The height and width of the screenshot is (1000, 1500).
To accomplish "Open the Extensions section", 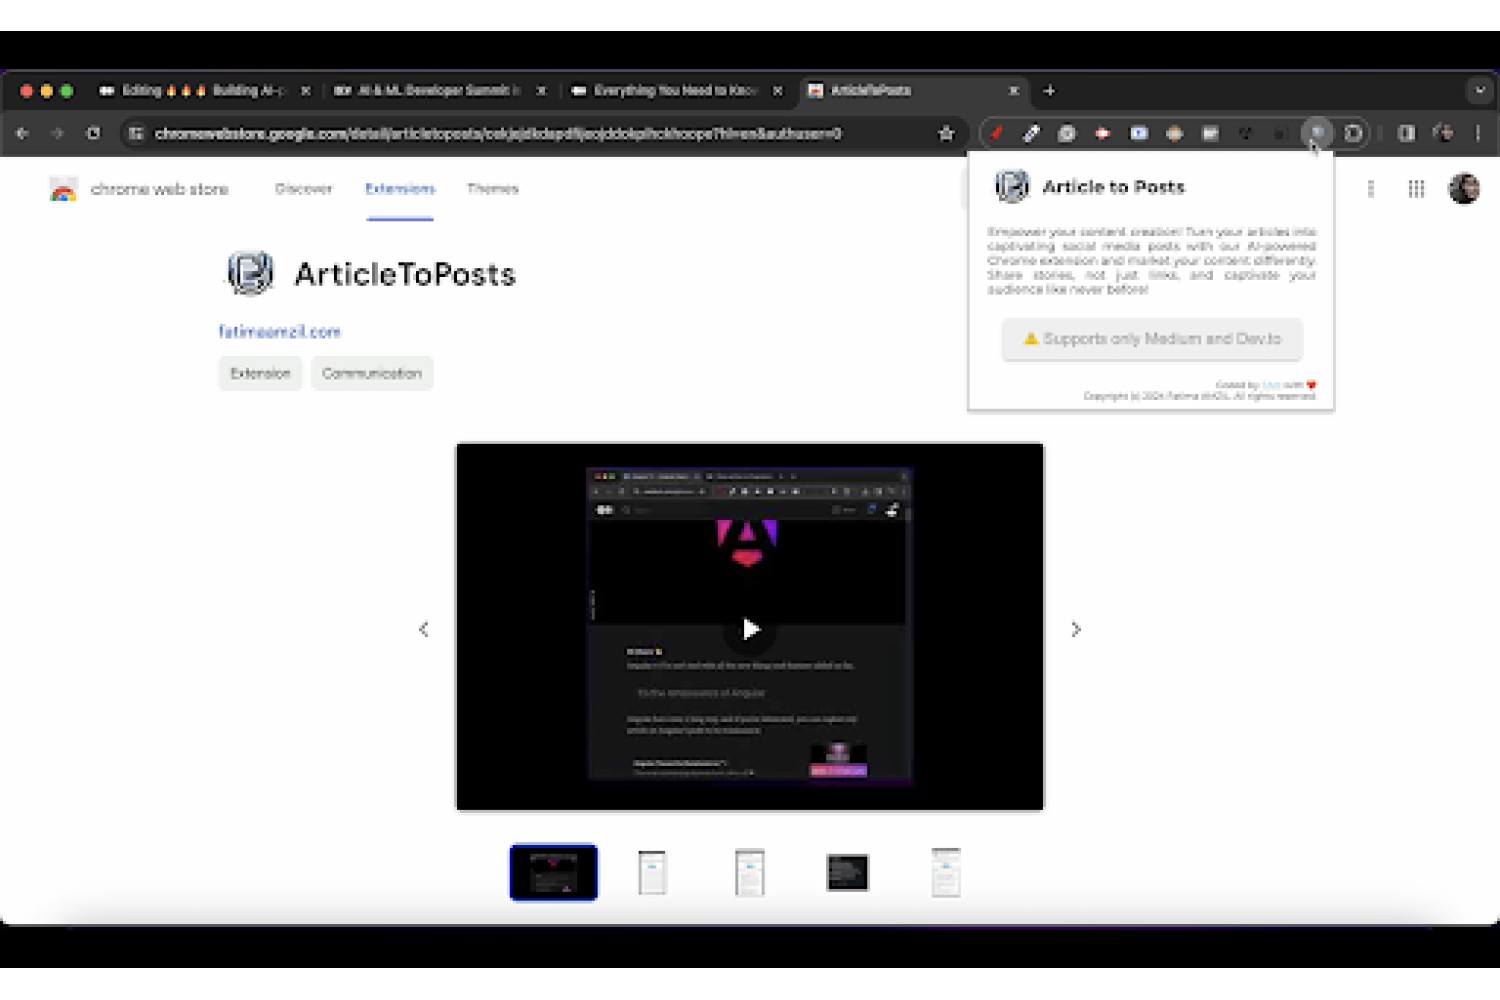I will coord(400,188).
